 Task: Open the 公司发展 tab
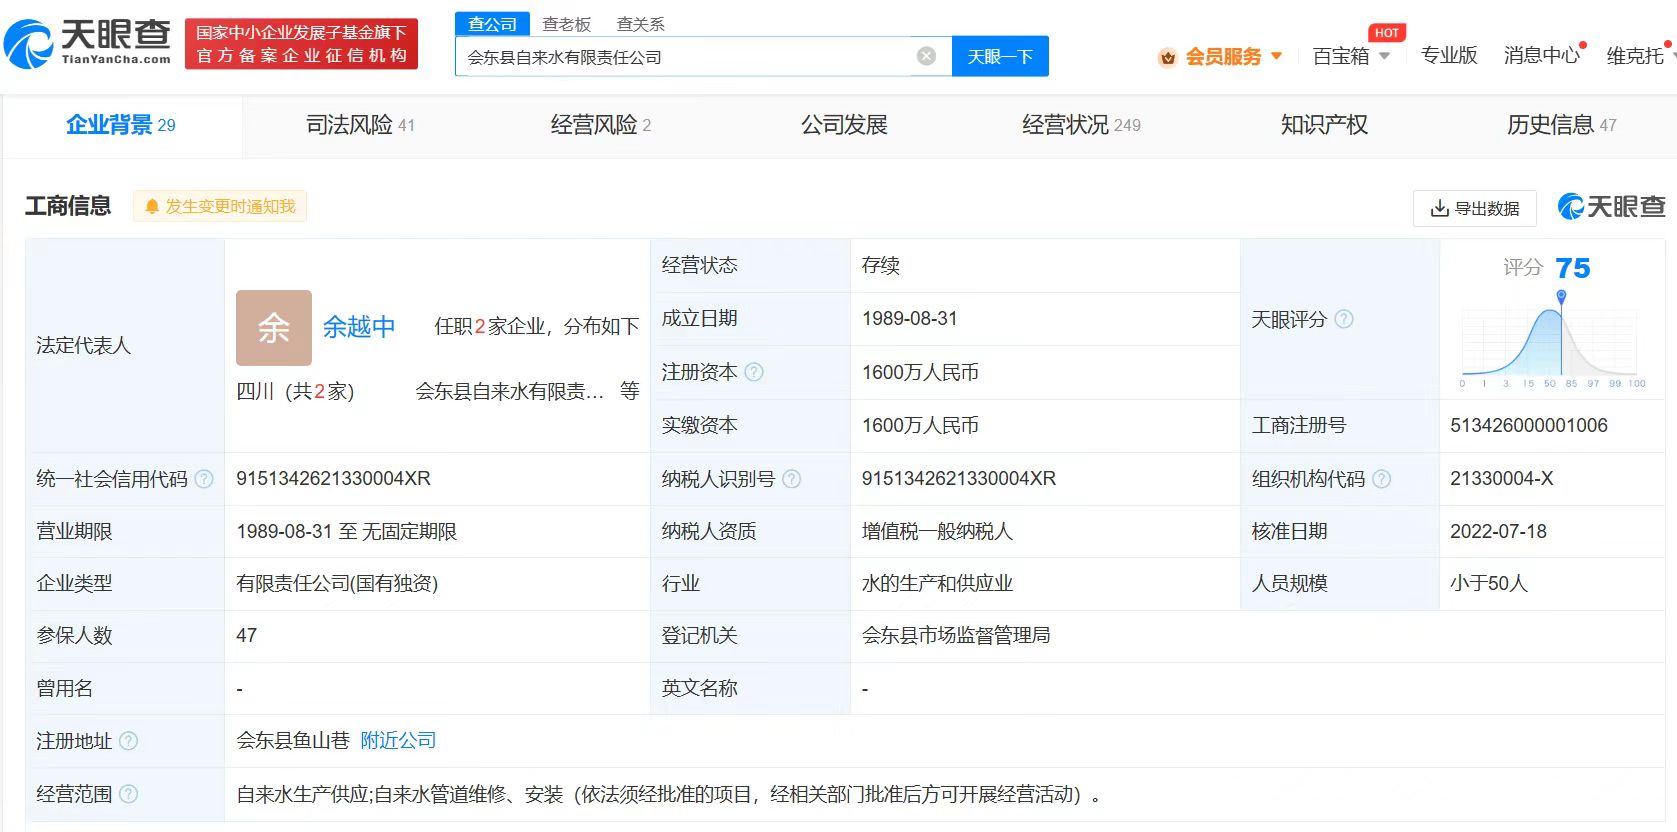coord(844,125)
